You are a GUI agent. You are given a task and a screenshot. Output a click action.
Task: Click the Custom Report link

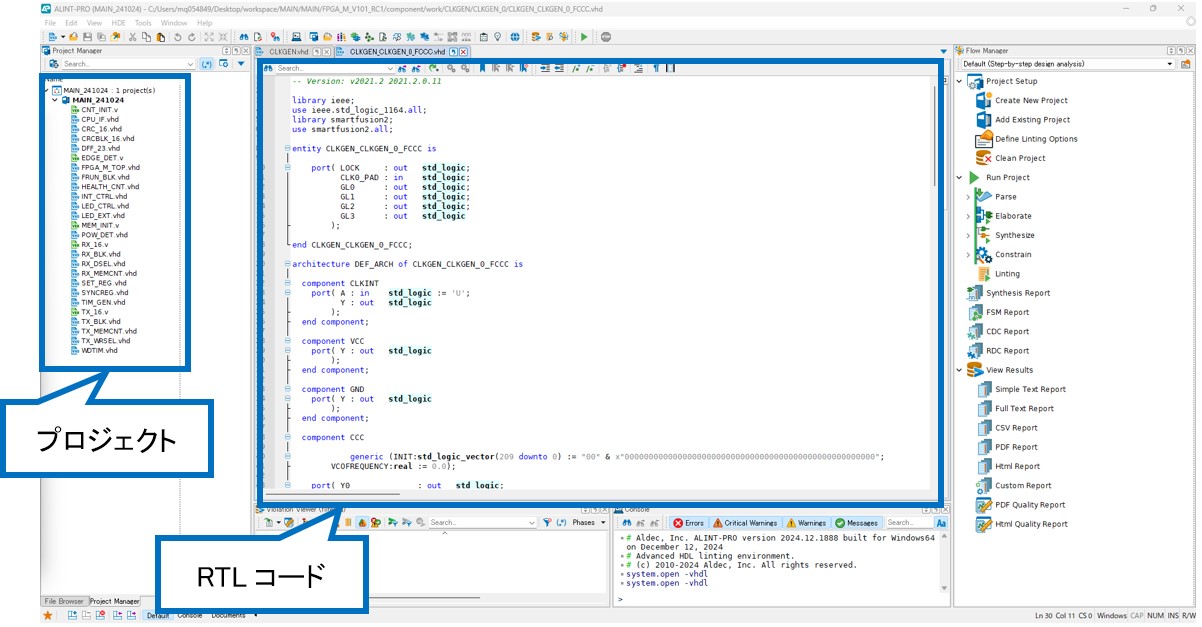click(1023, 486)
